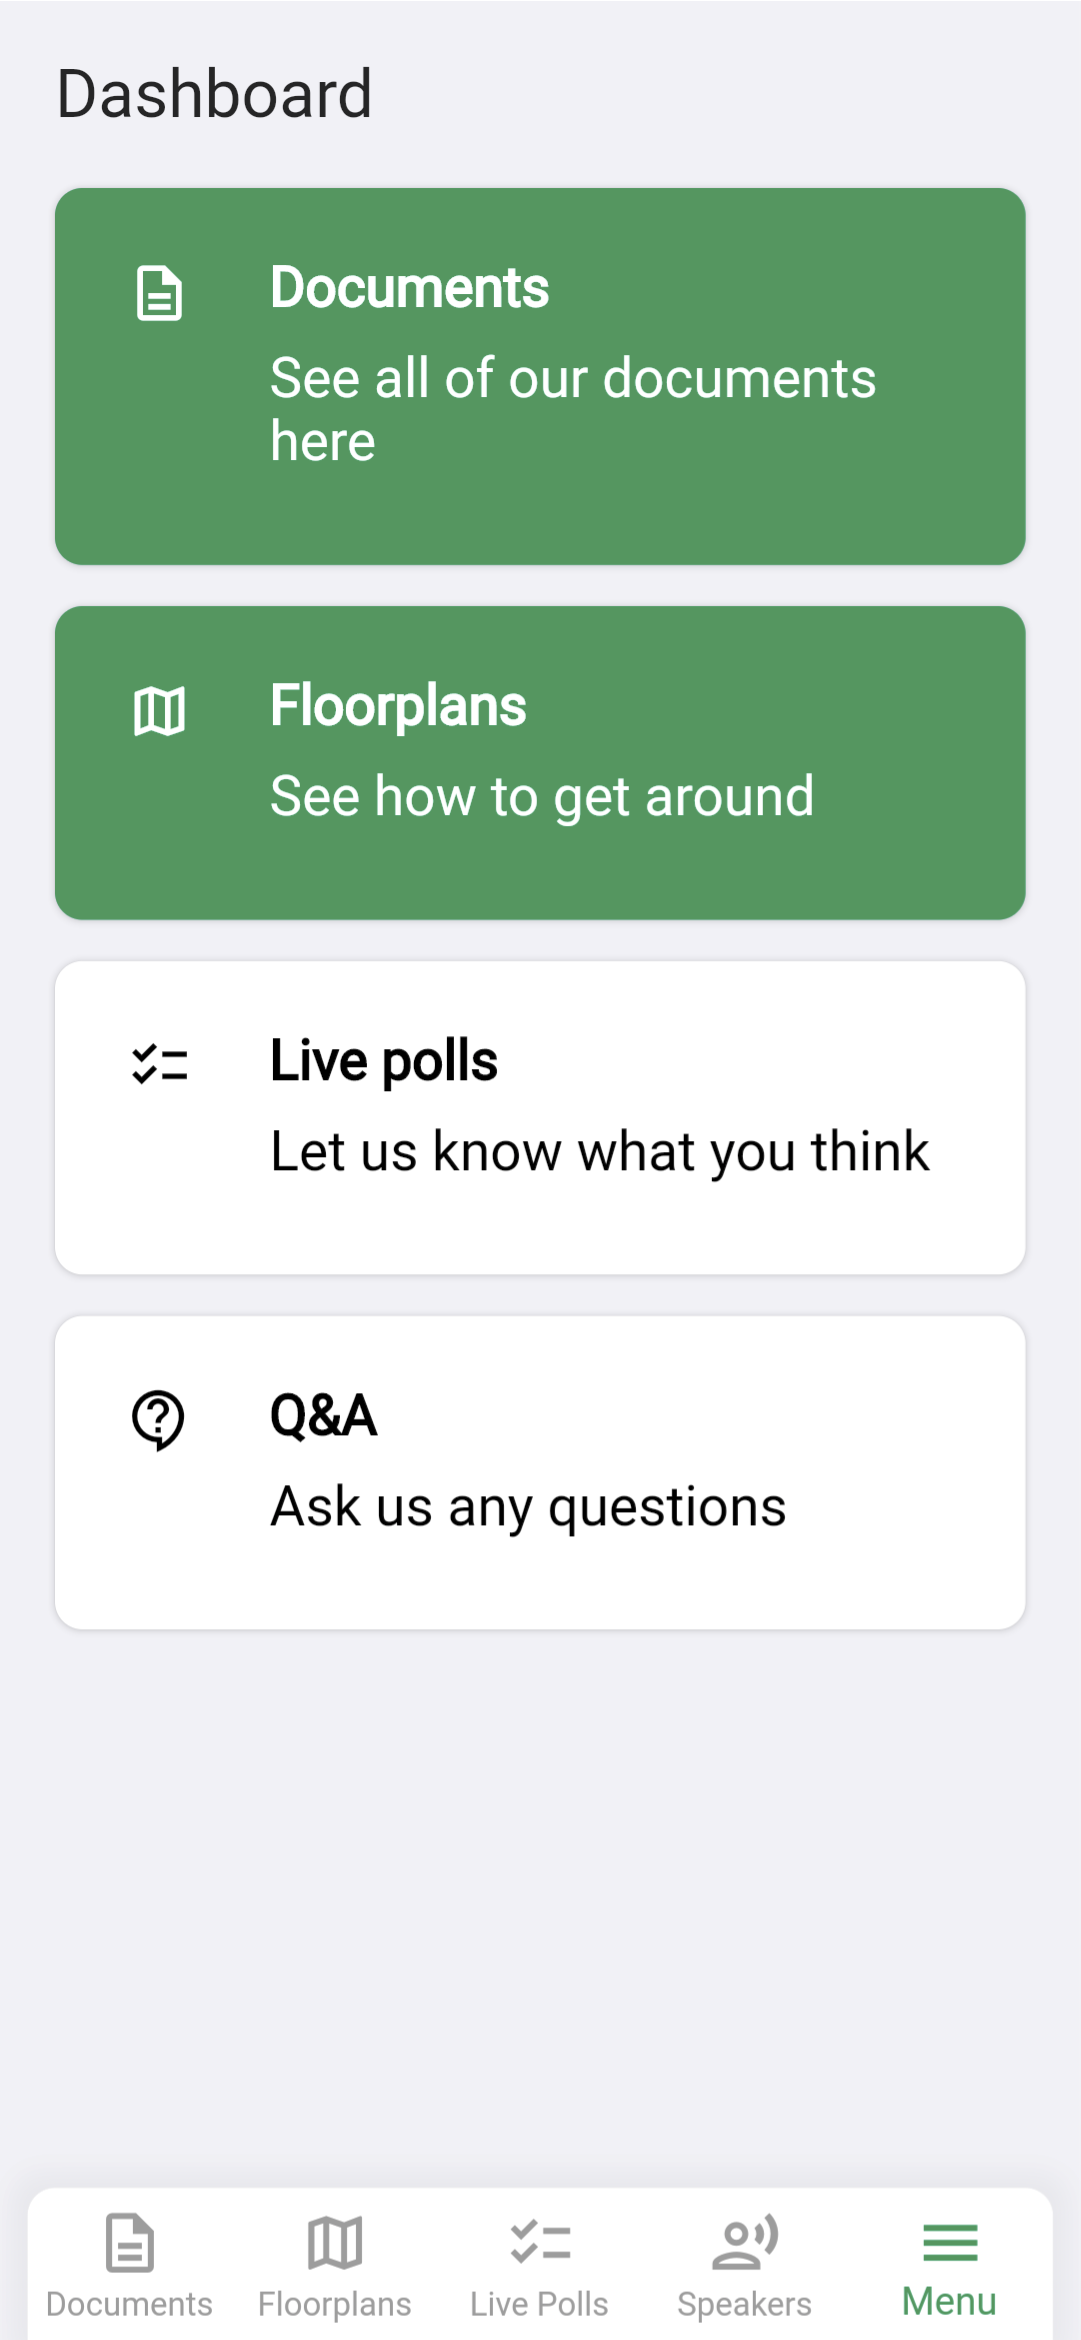Image resolution: width=1081 pixels, height=2340 pixels.
Task: Select 'Ask us any questions' description
Action: [528, 1507]
